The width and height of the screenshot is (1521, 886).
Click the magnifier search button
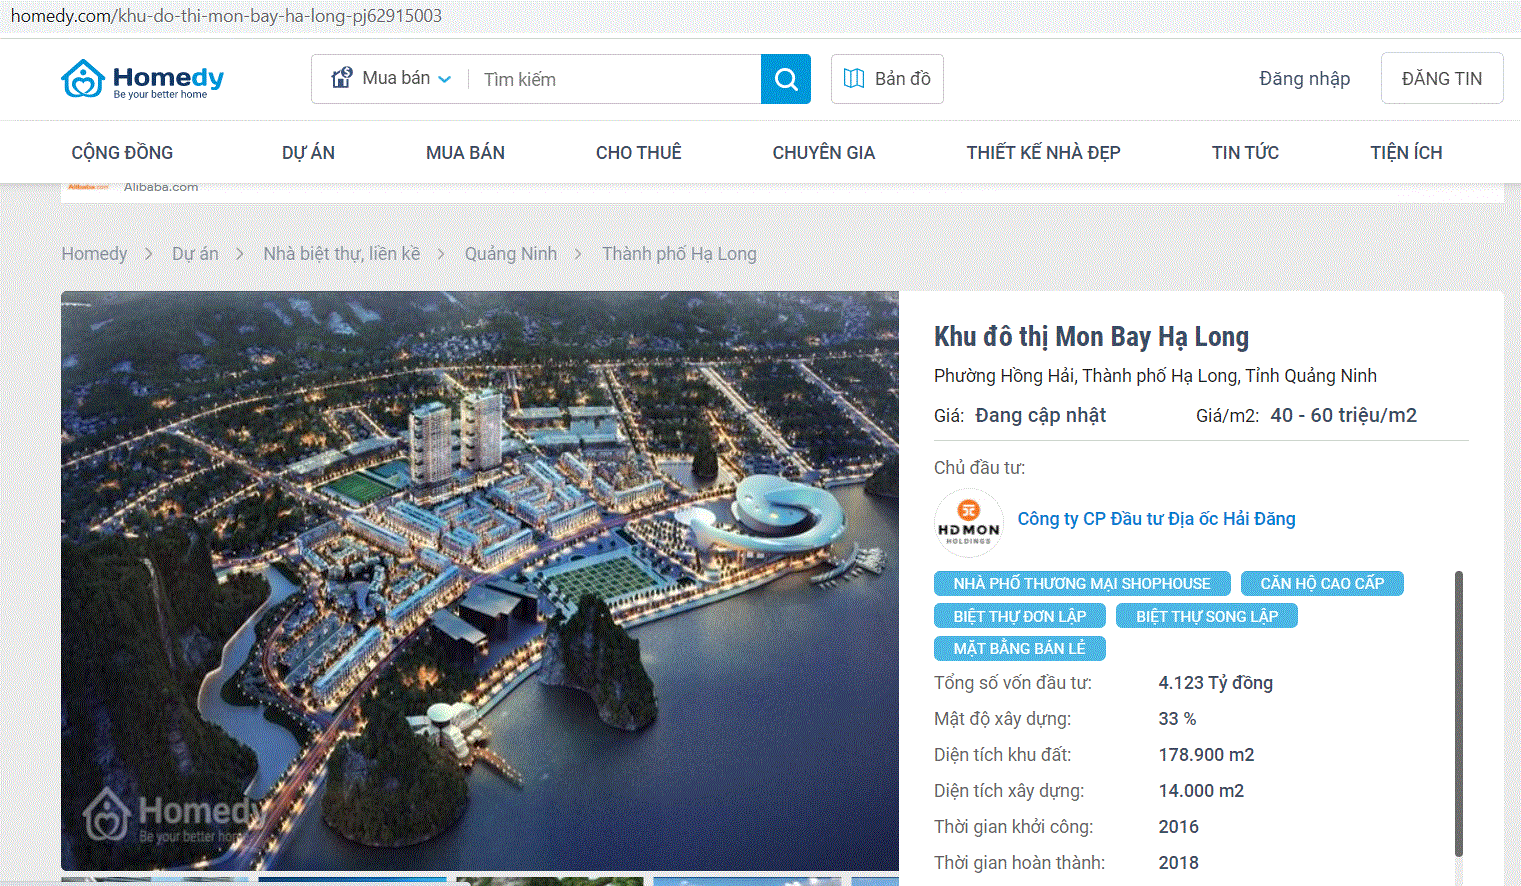click(x=786, y=79)
